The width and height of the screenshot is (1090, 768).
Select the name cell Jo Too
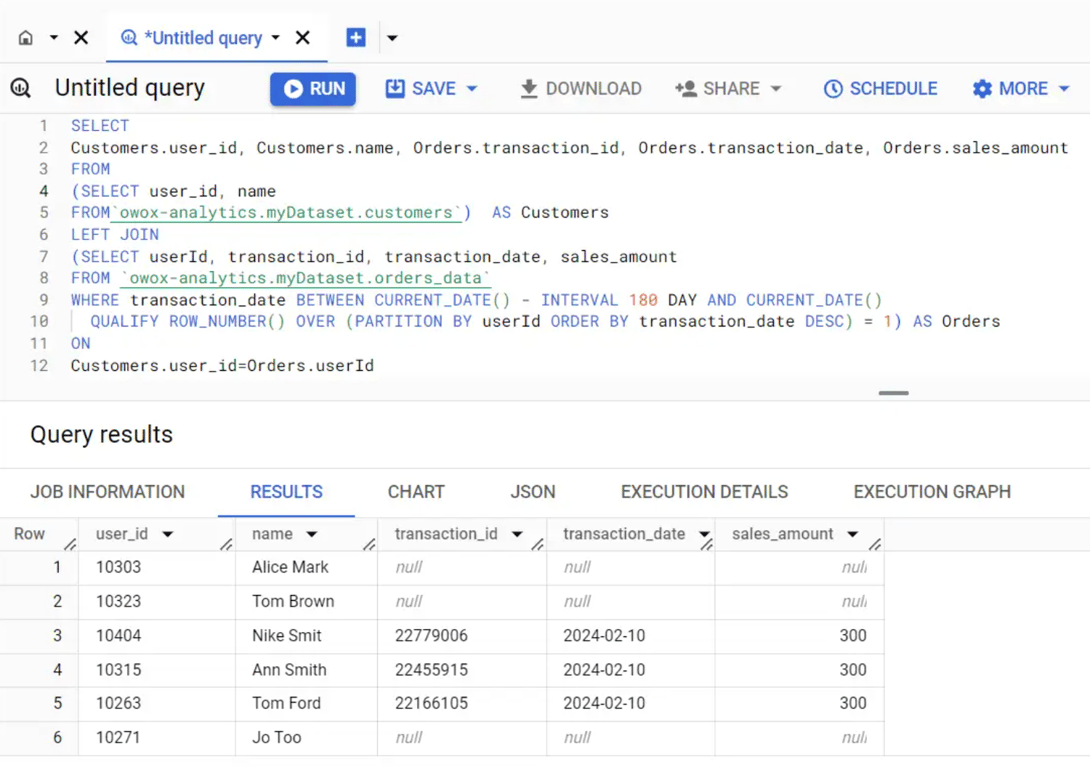click(307, 737)
